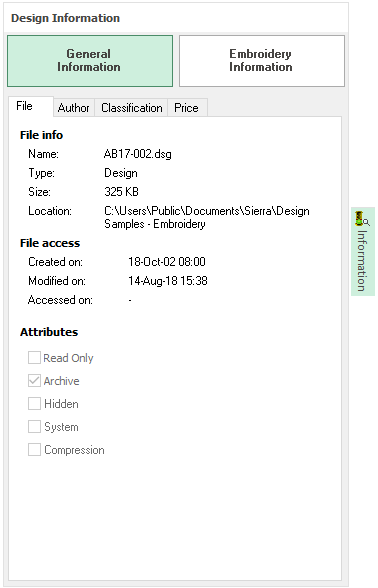The image size is (378, 588).
Task: Click the file size 325 KB
Action: pyautogui.click(x=121, y=192)
